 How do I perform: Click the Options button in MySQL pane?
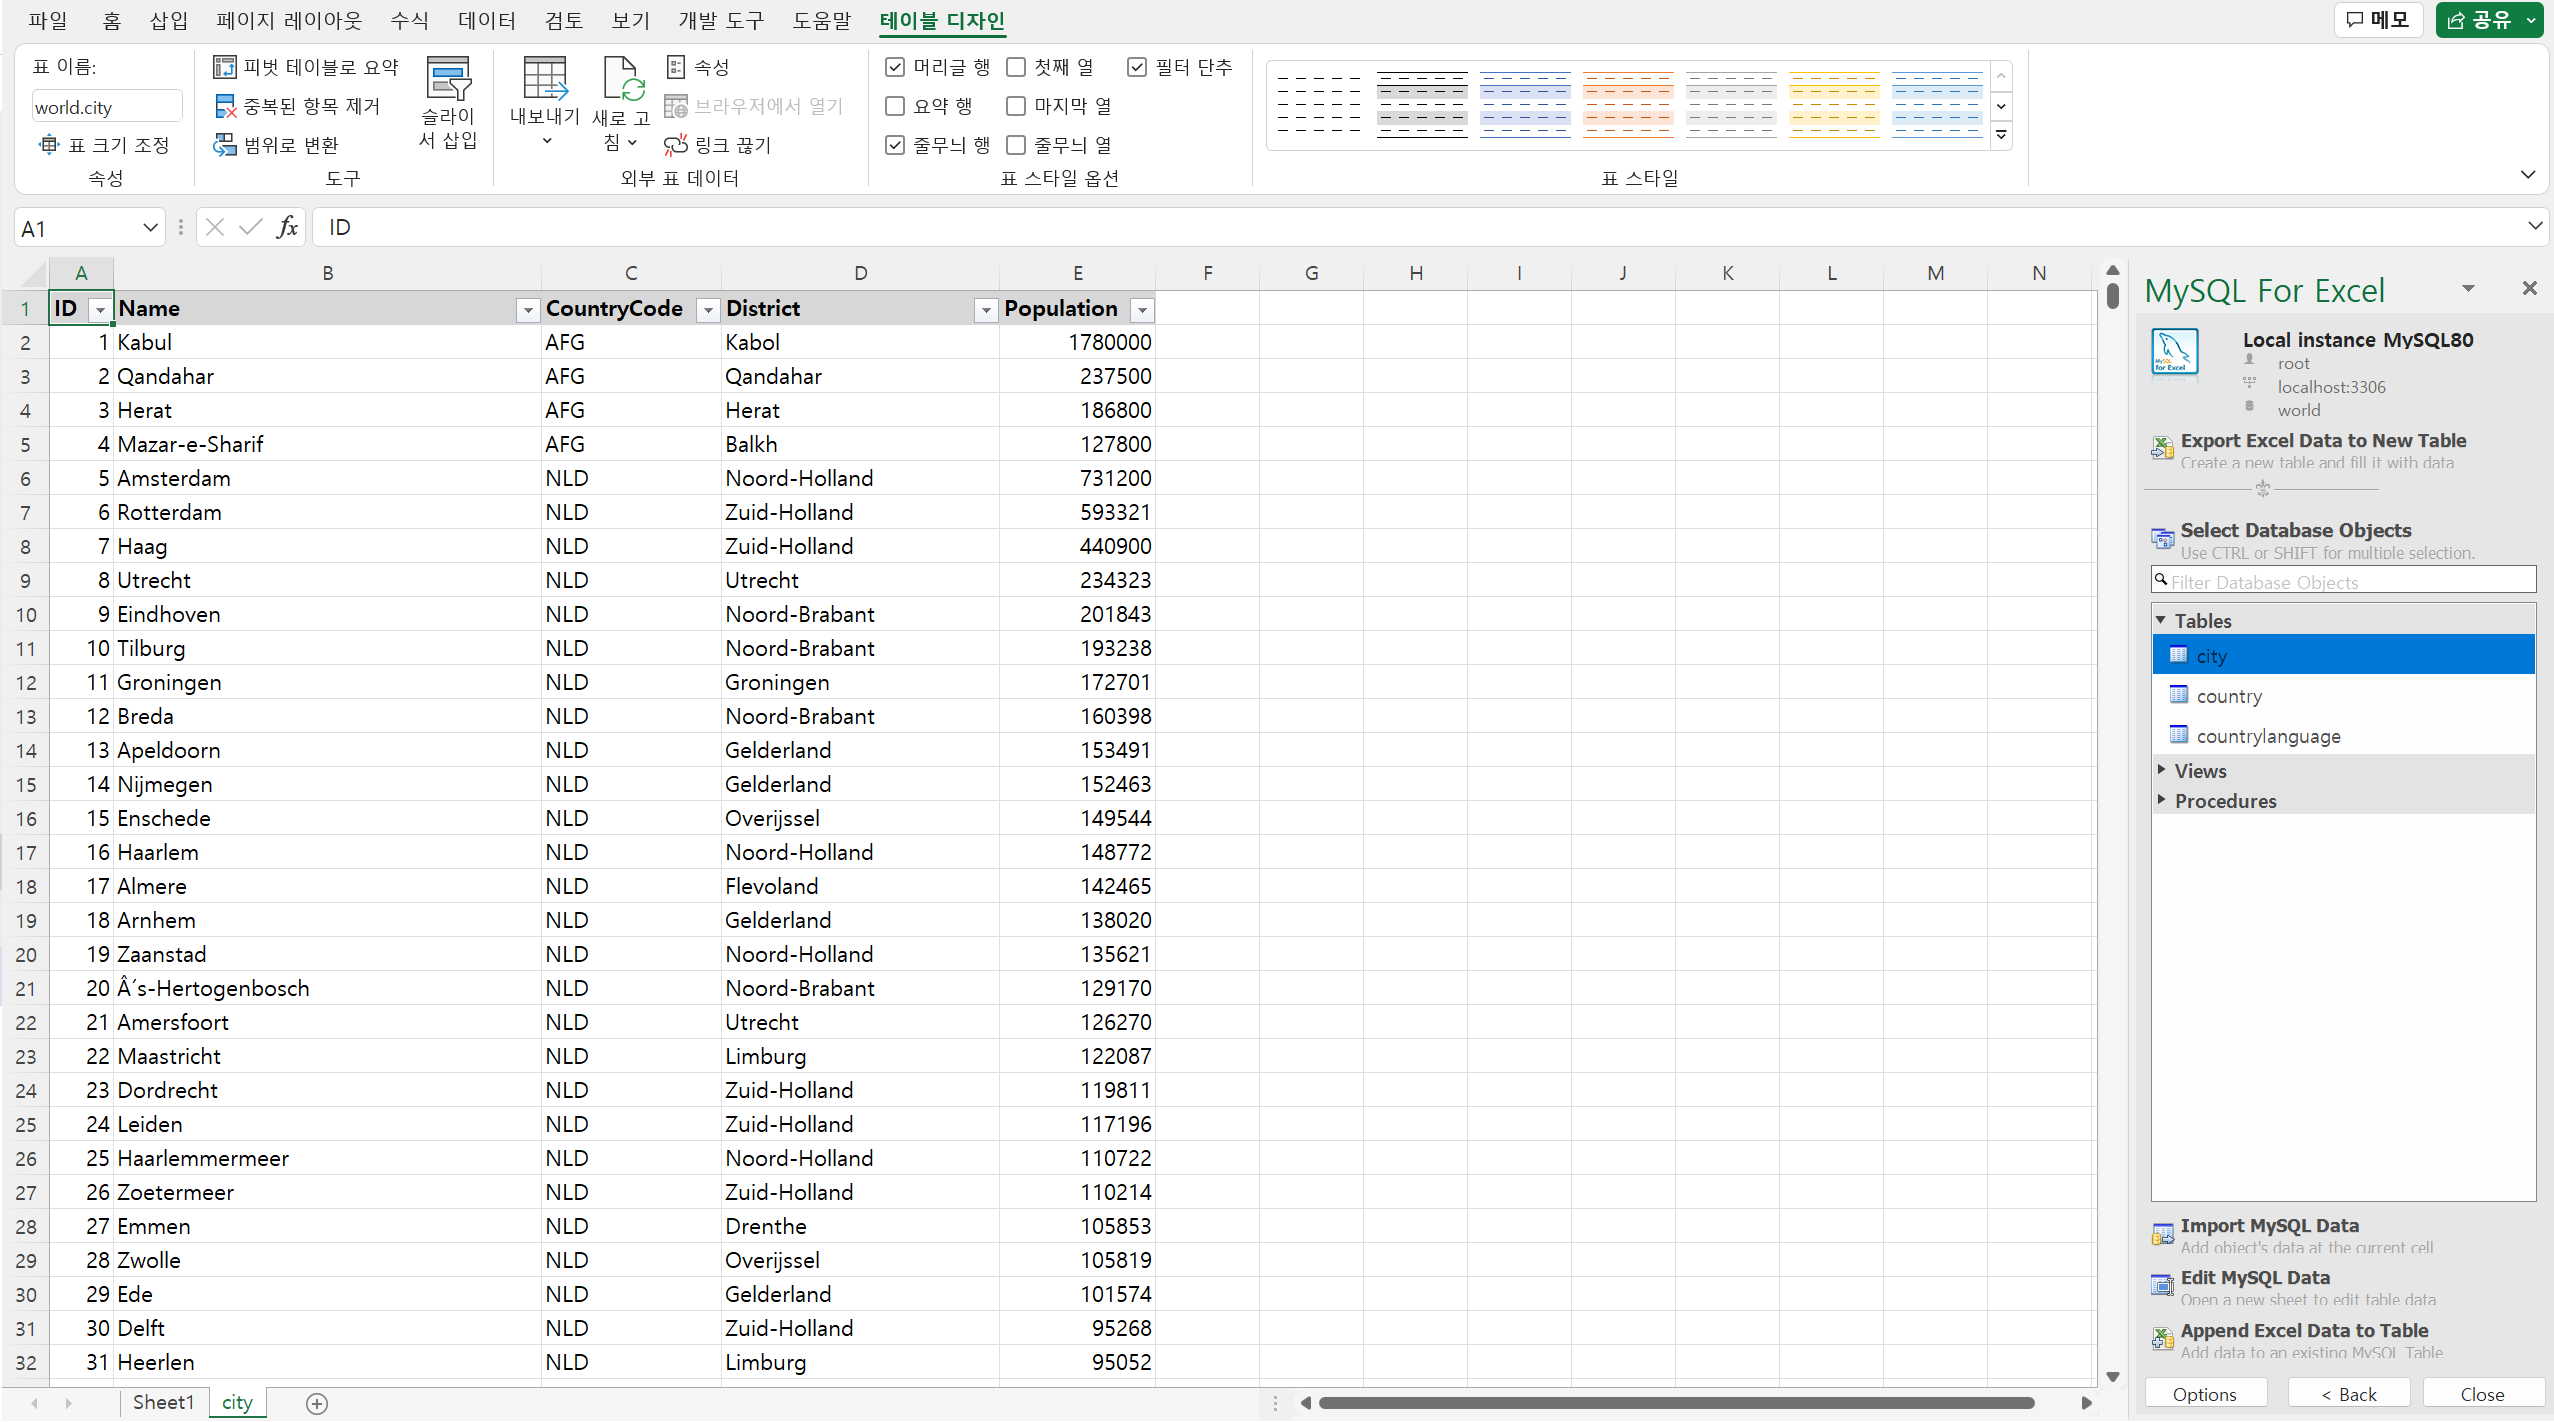2204,1394
